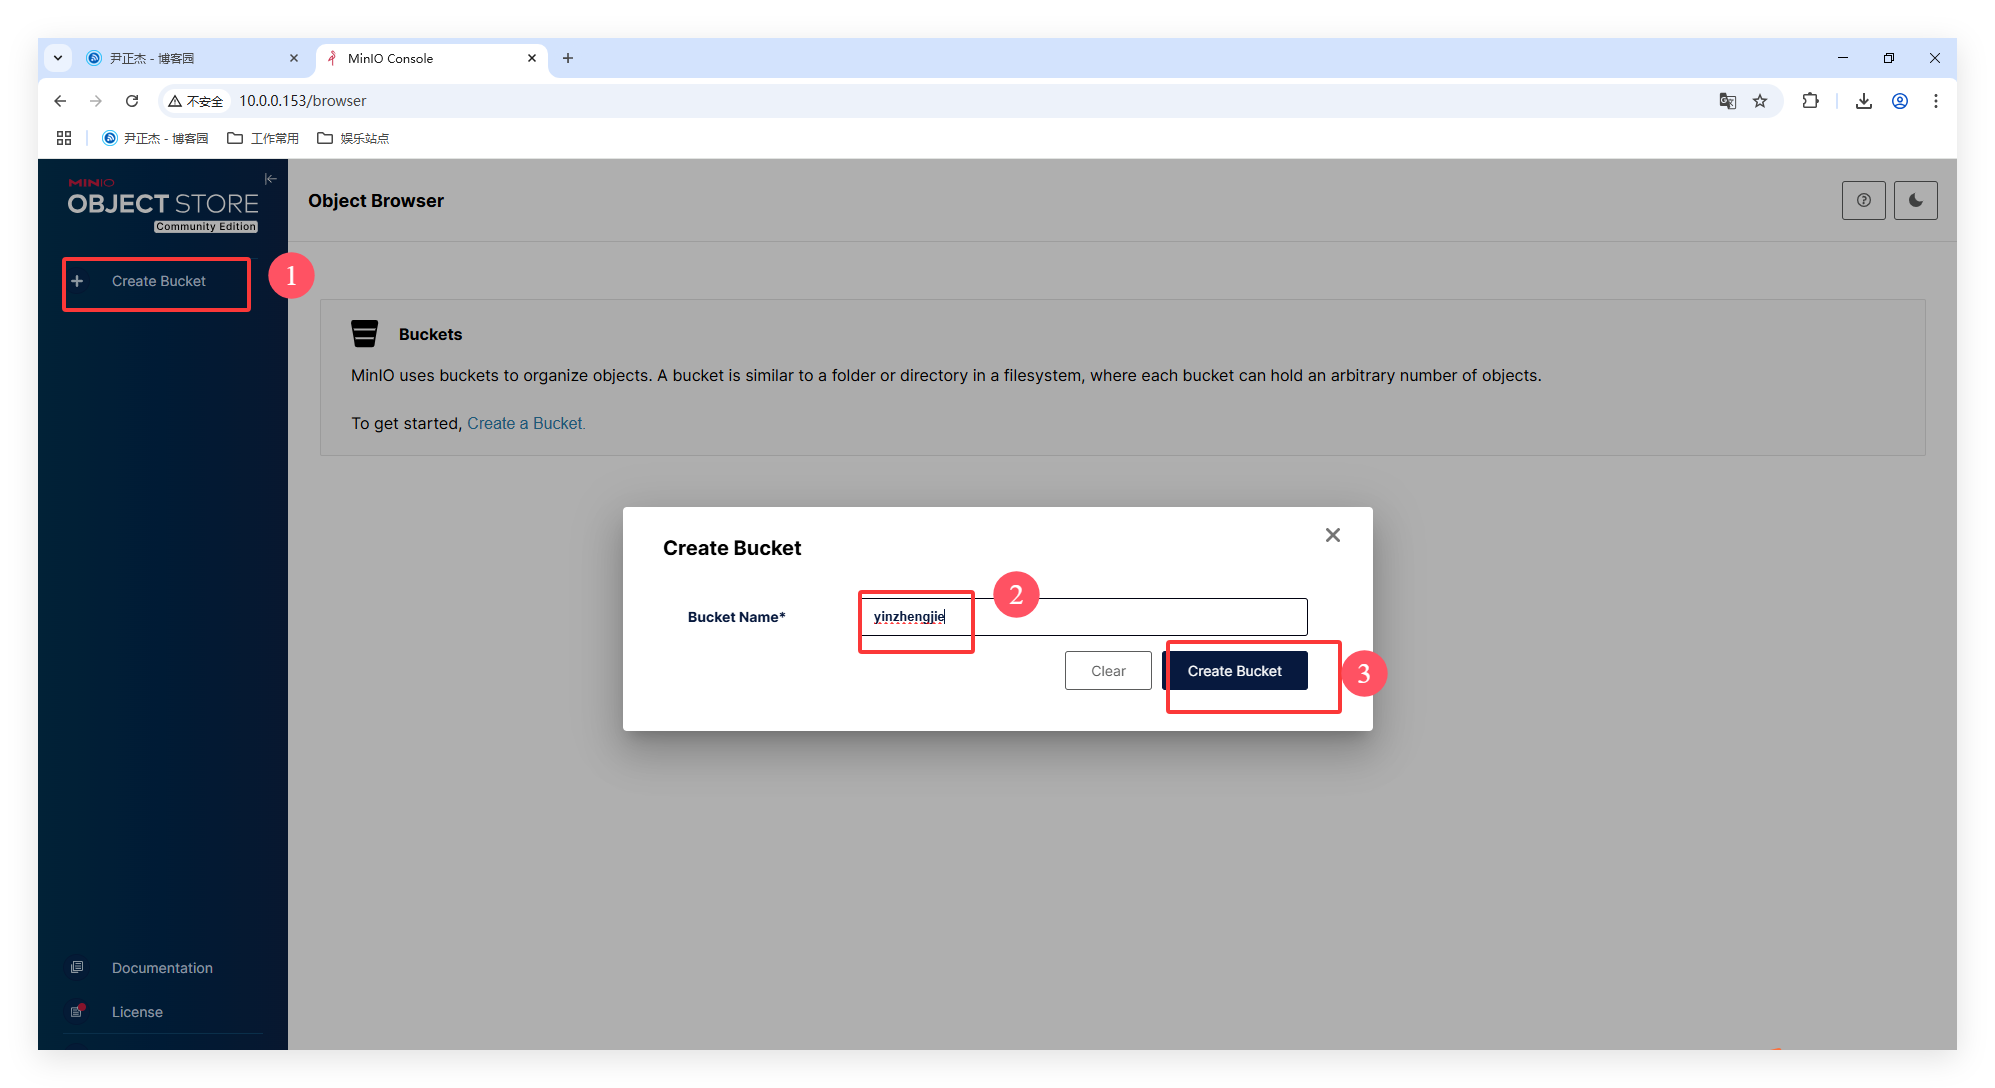Click the Create a Bucket link
The width and height of the screenshot is (1995, 1088).
pyautogui.click(x=526, y=424)
